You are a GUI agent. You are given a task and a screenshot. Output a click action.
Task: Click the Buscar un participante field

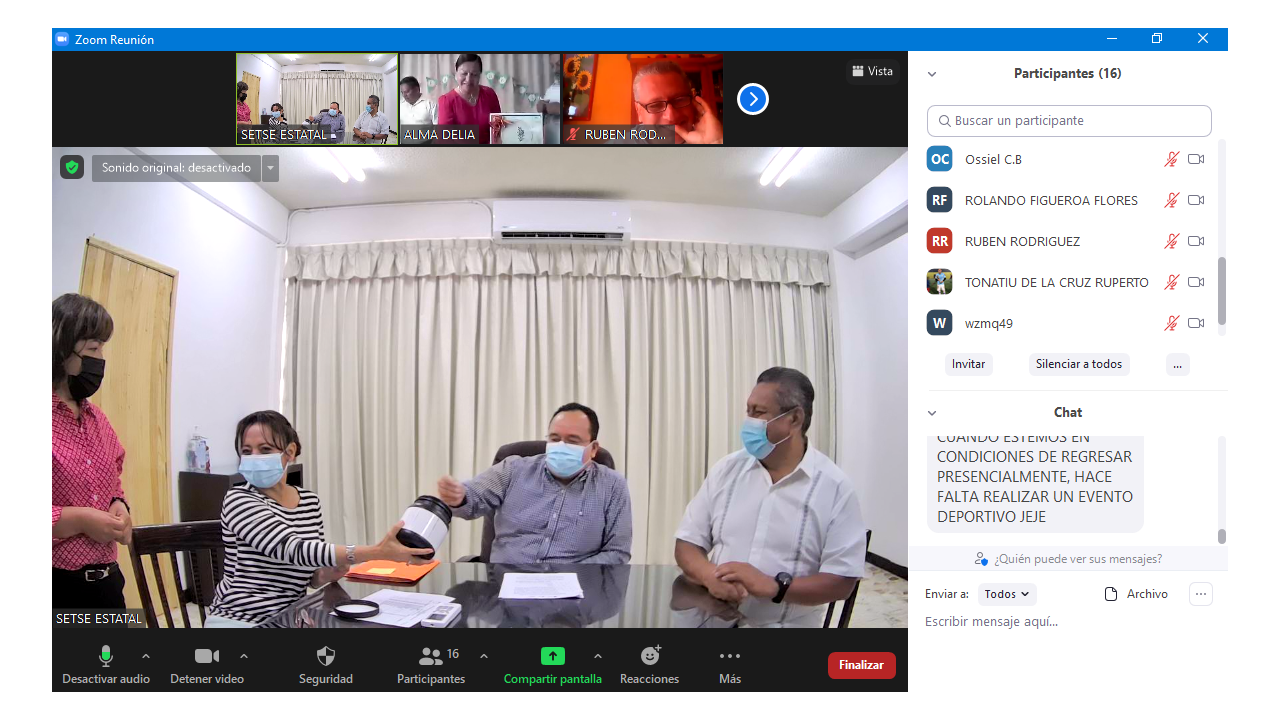[1069, 121]
